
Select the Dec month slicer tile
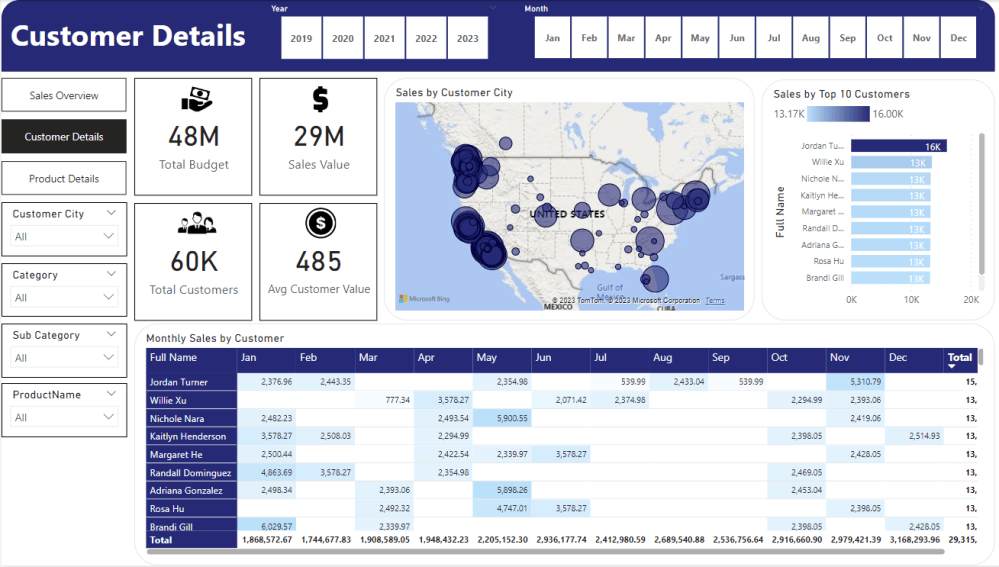coord(959,38)
